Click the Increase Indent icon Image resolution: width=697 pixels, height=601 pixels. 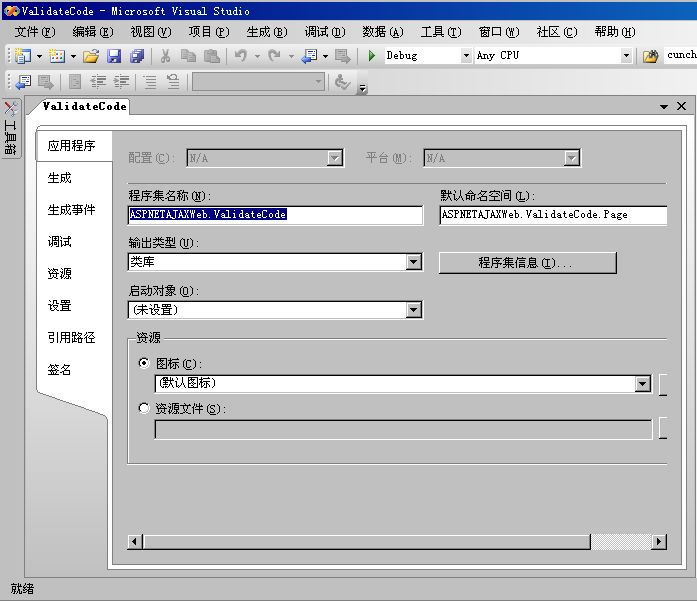(121, 82)
